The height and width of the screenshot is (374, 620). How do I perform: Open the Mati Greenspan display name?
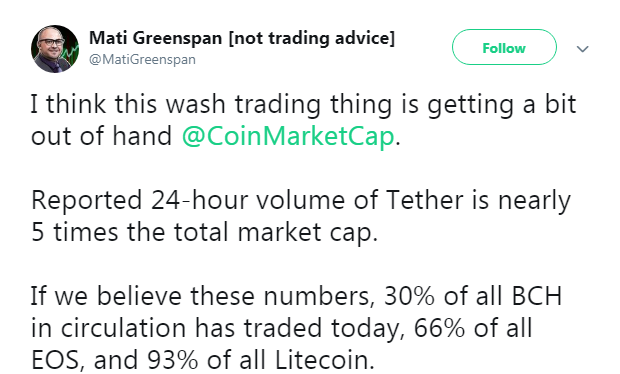[x=155, y=38]
